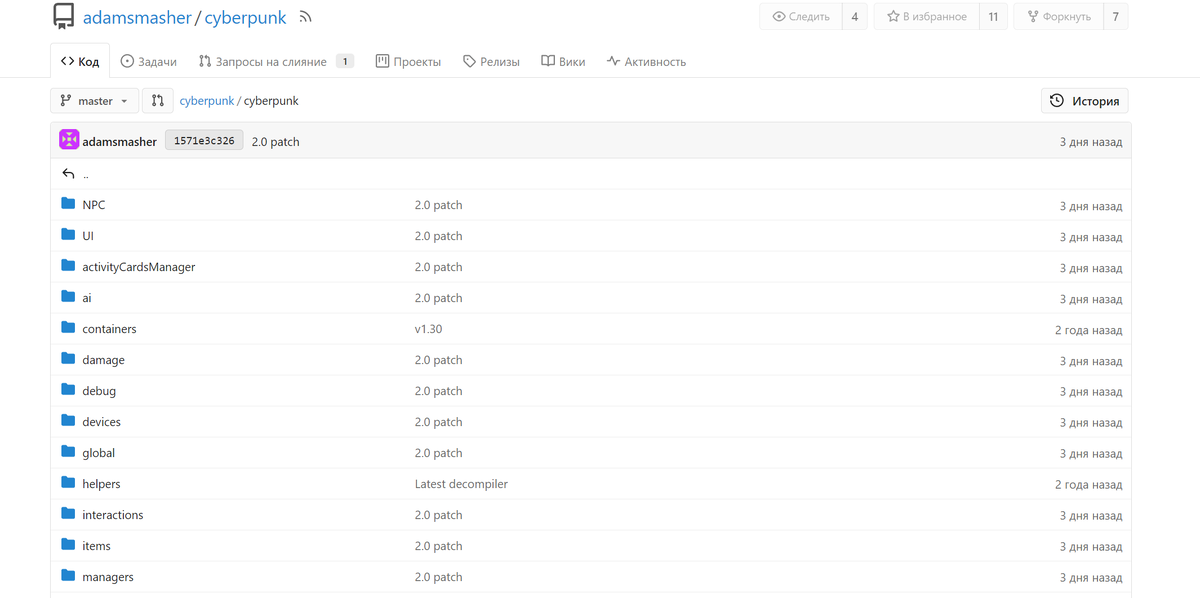Click the RSS feed icon beside the repository name
This screenshot has width=1200, height=598.
(305, 17)
